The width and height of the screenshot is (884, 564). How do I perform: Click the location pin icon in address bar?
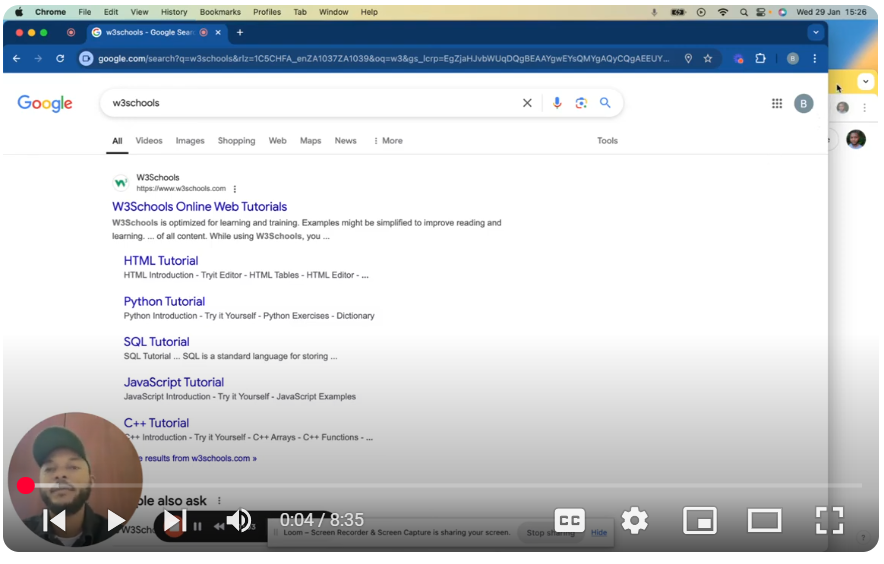(688, 59)
